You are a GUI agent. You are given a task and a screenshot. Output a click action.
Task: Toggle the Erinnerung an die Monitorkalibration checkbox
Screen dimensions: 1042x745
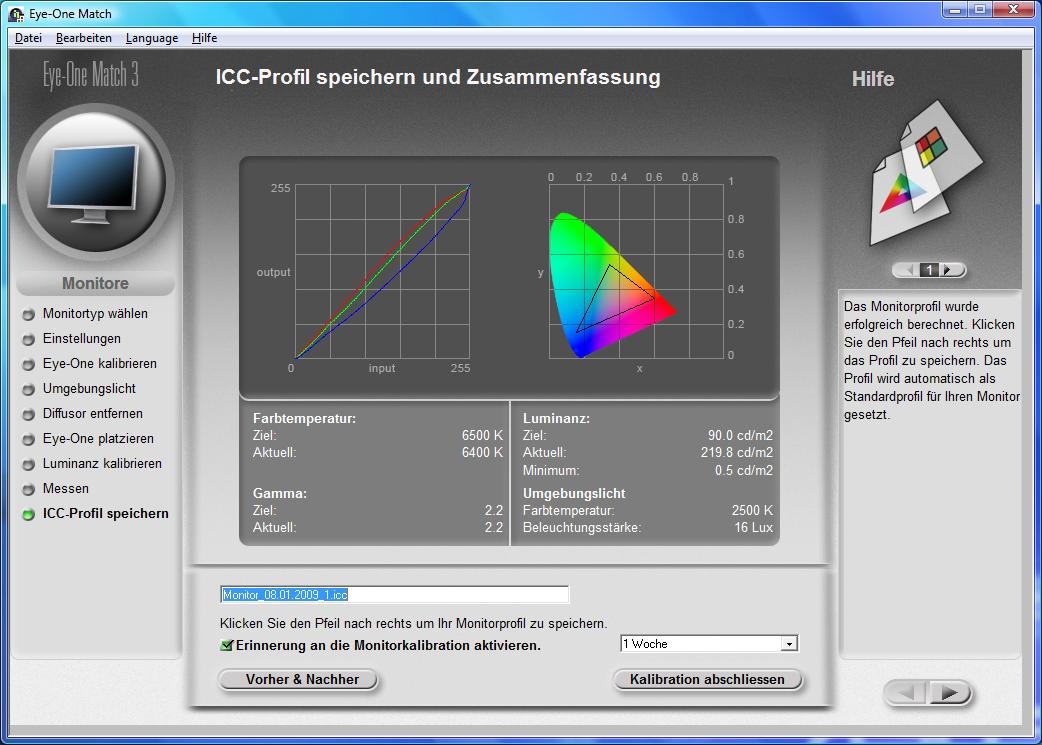(x=227, y=645)
